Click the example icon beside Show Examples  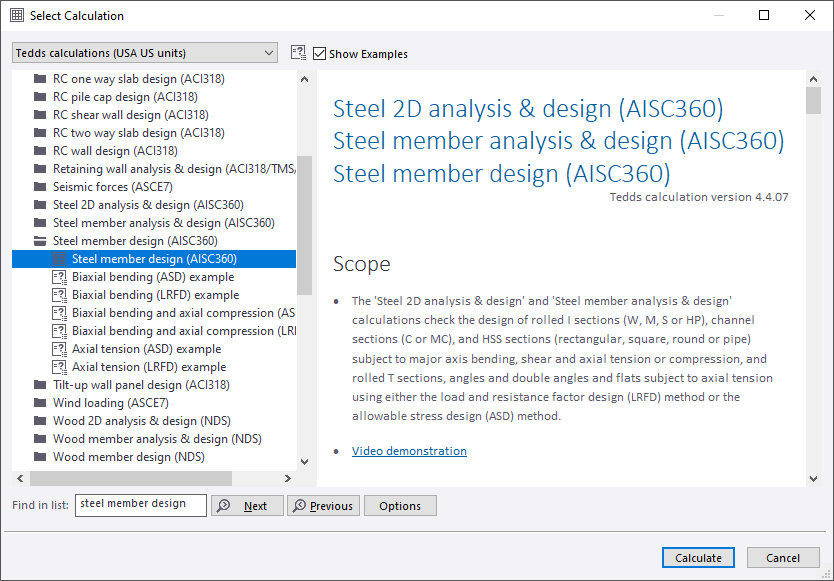[298, 53]
